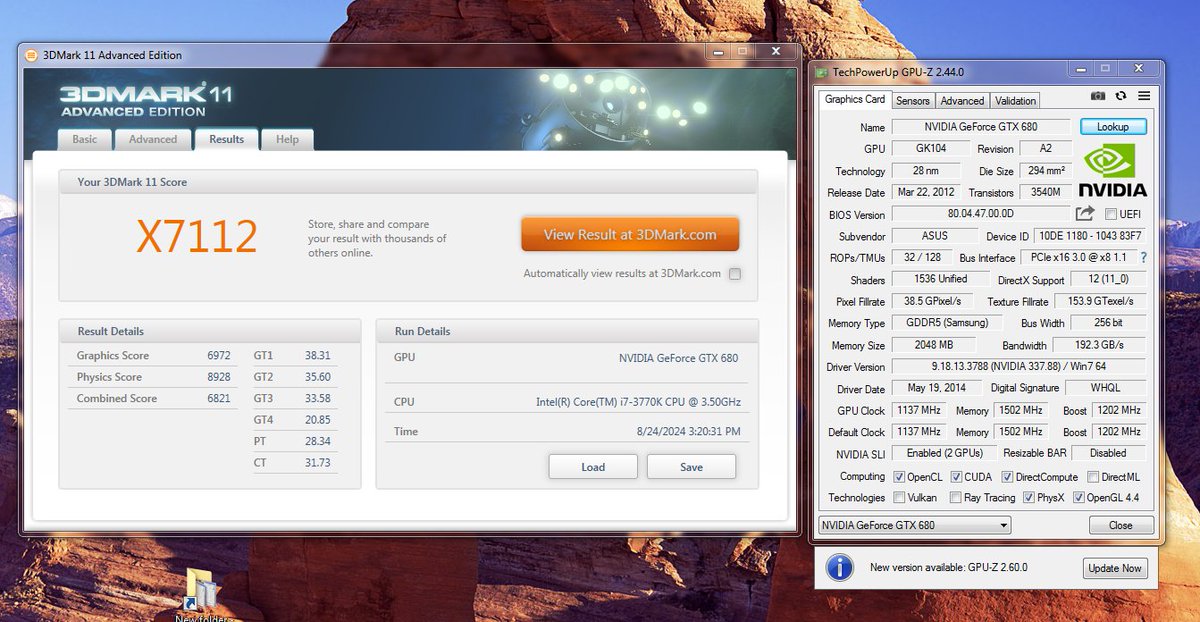This screenshot has width=1200, height=622.
Task: Open the GPU selection dropdown
Action: (914, 525)
